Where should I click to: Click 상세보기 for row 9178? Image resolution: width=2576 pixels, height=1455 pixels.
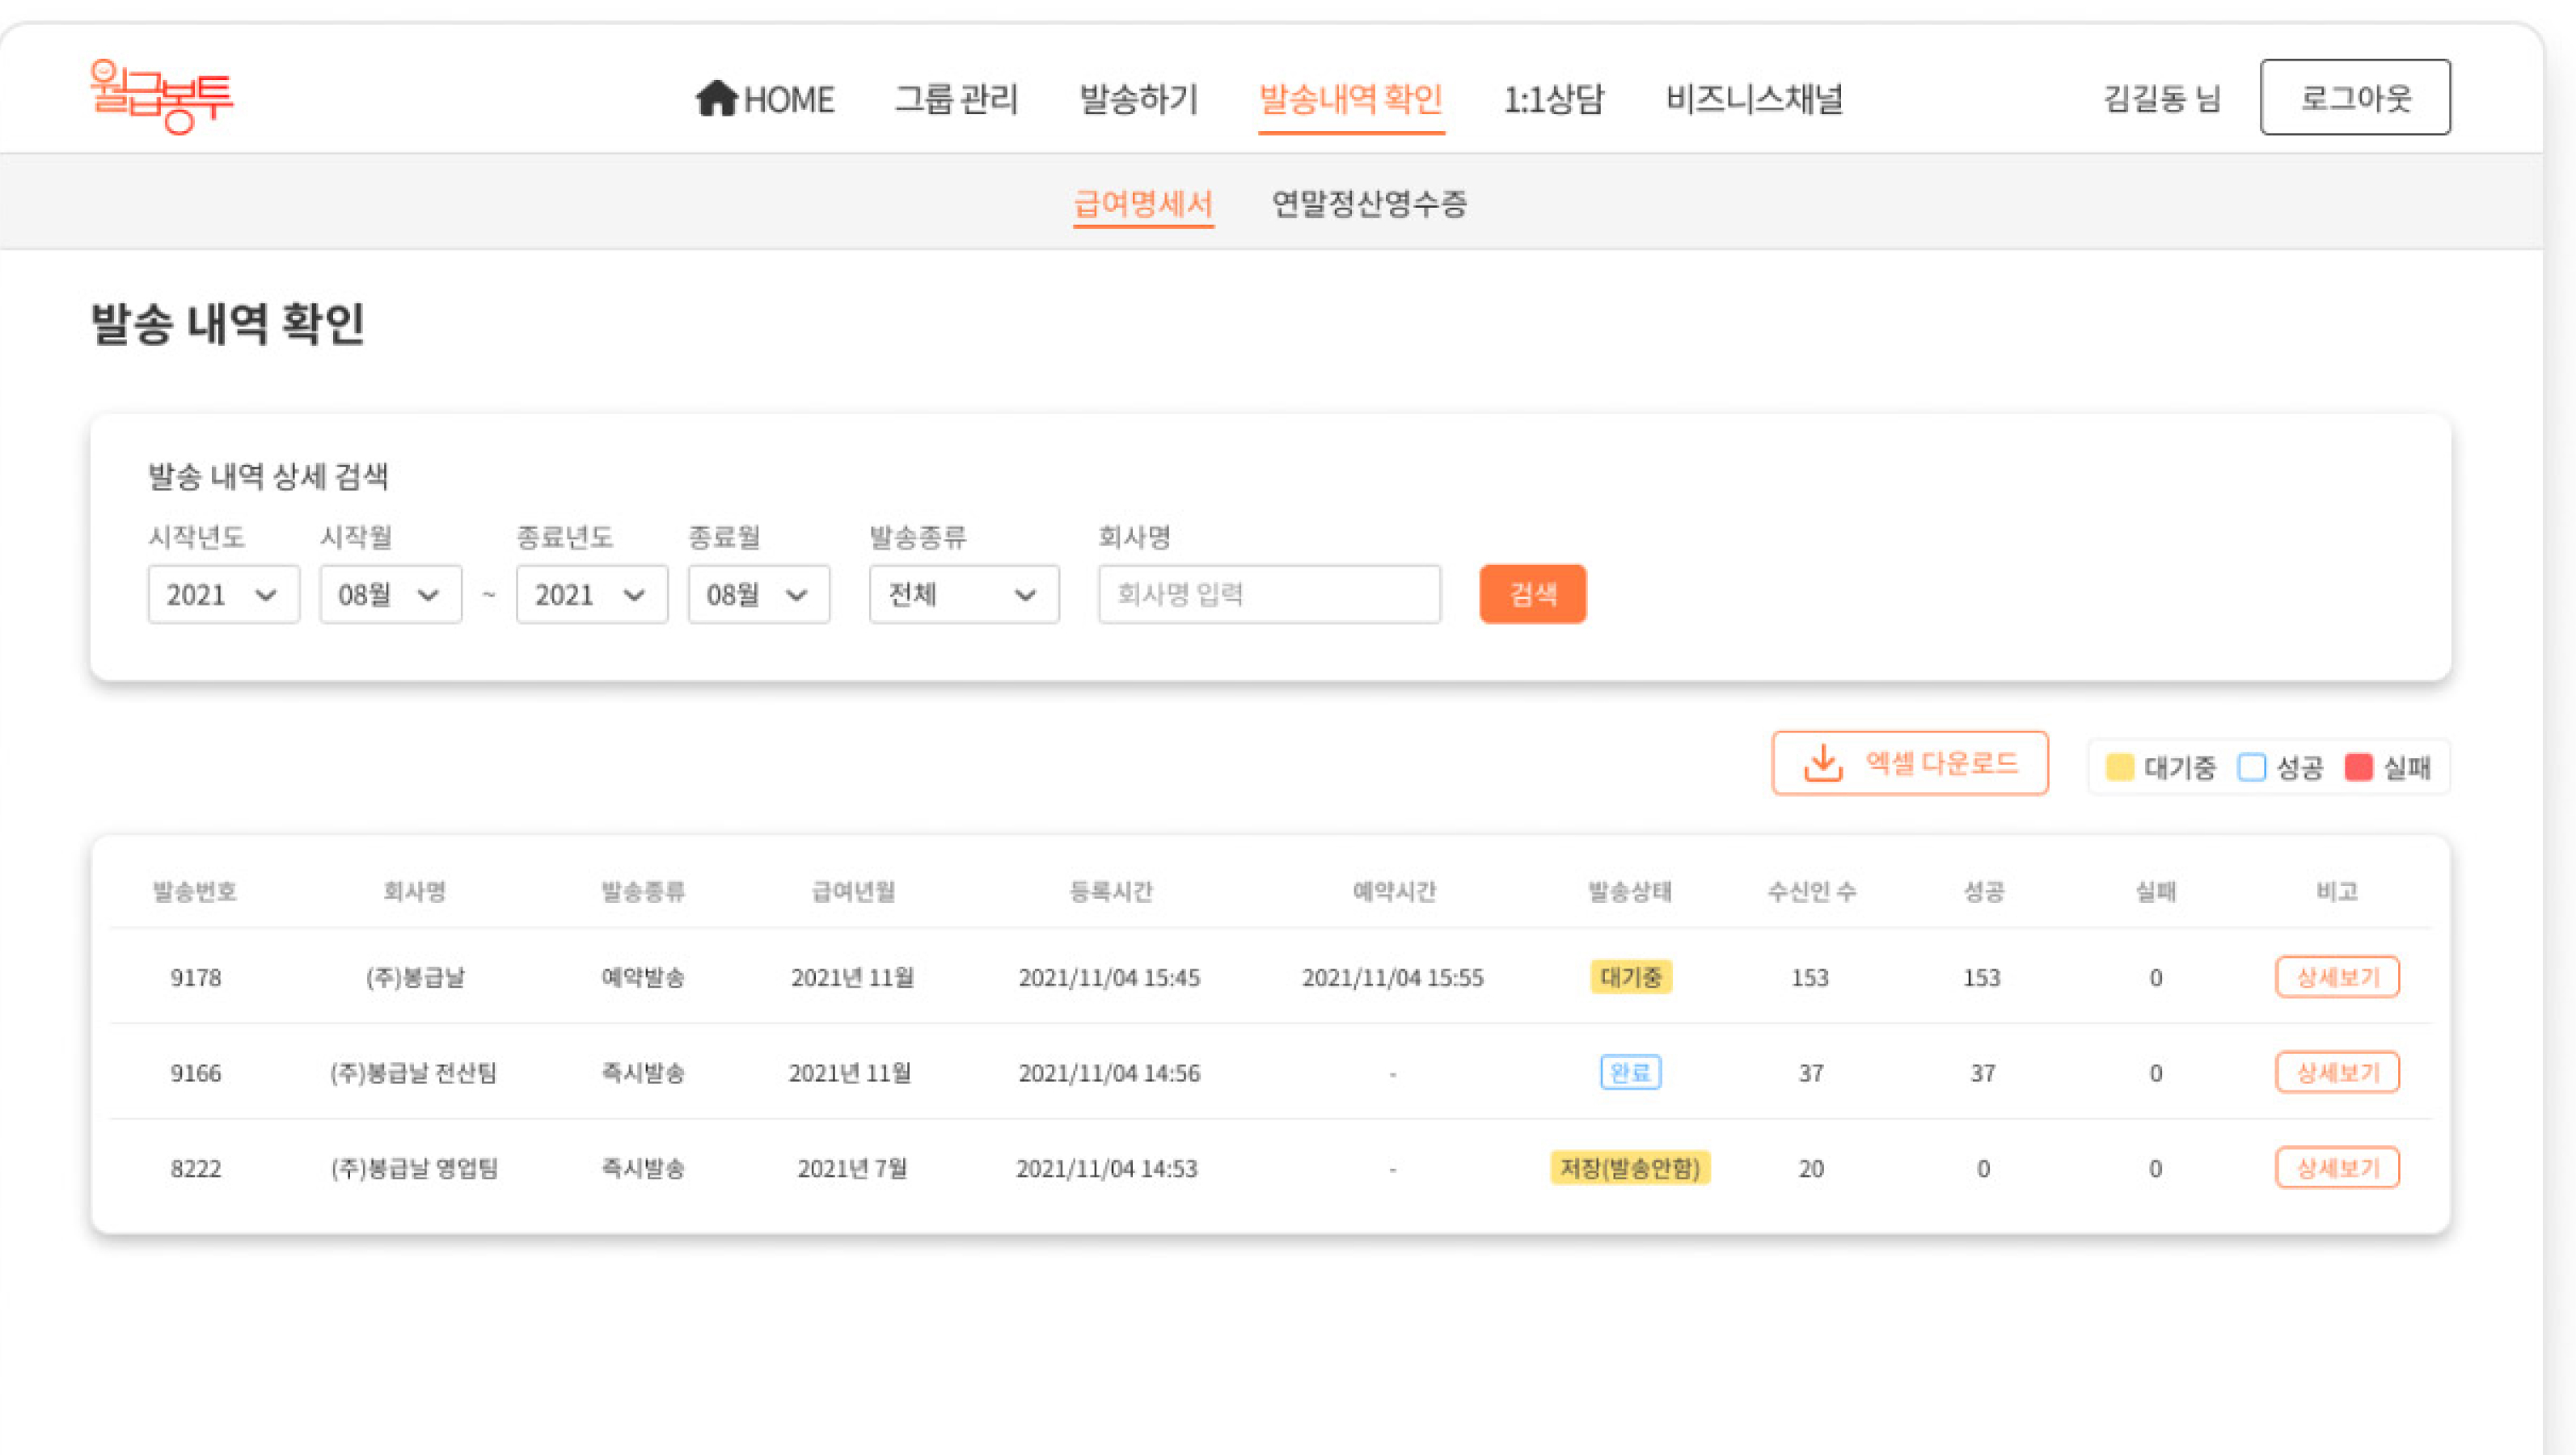tap(2337, 977)
